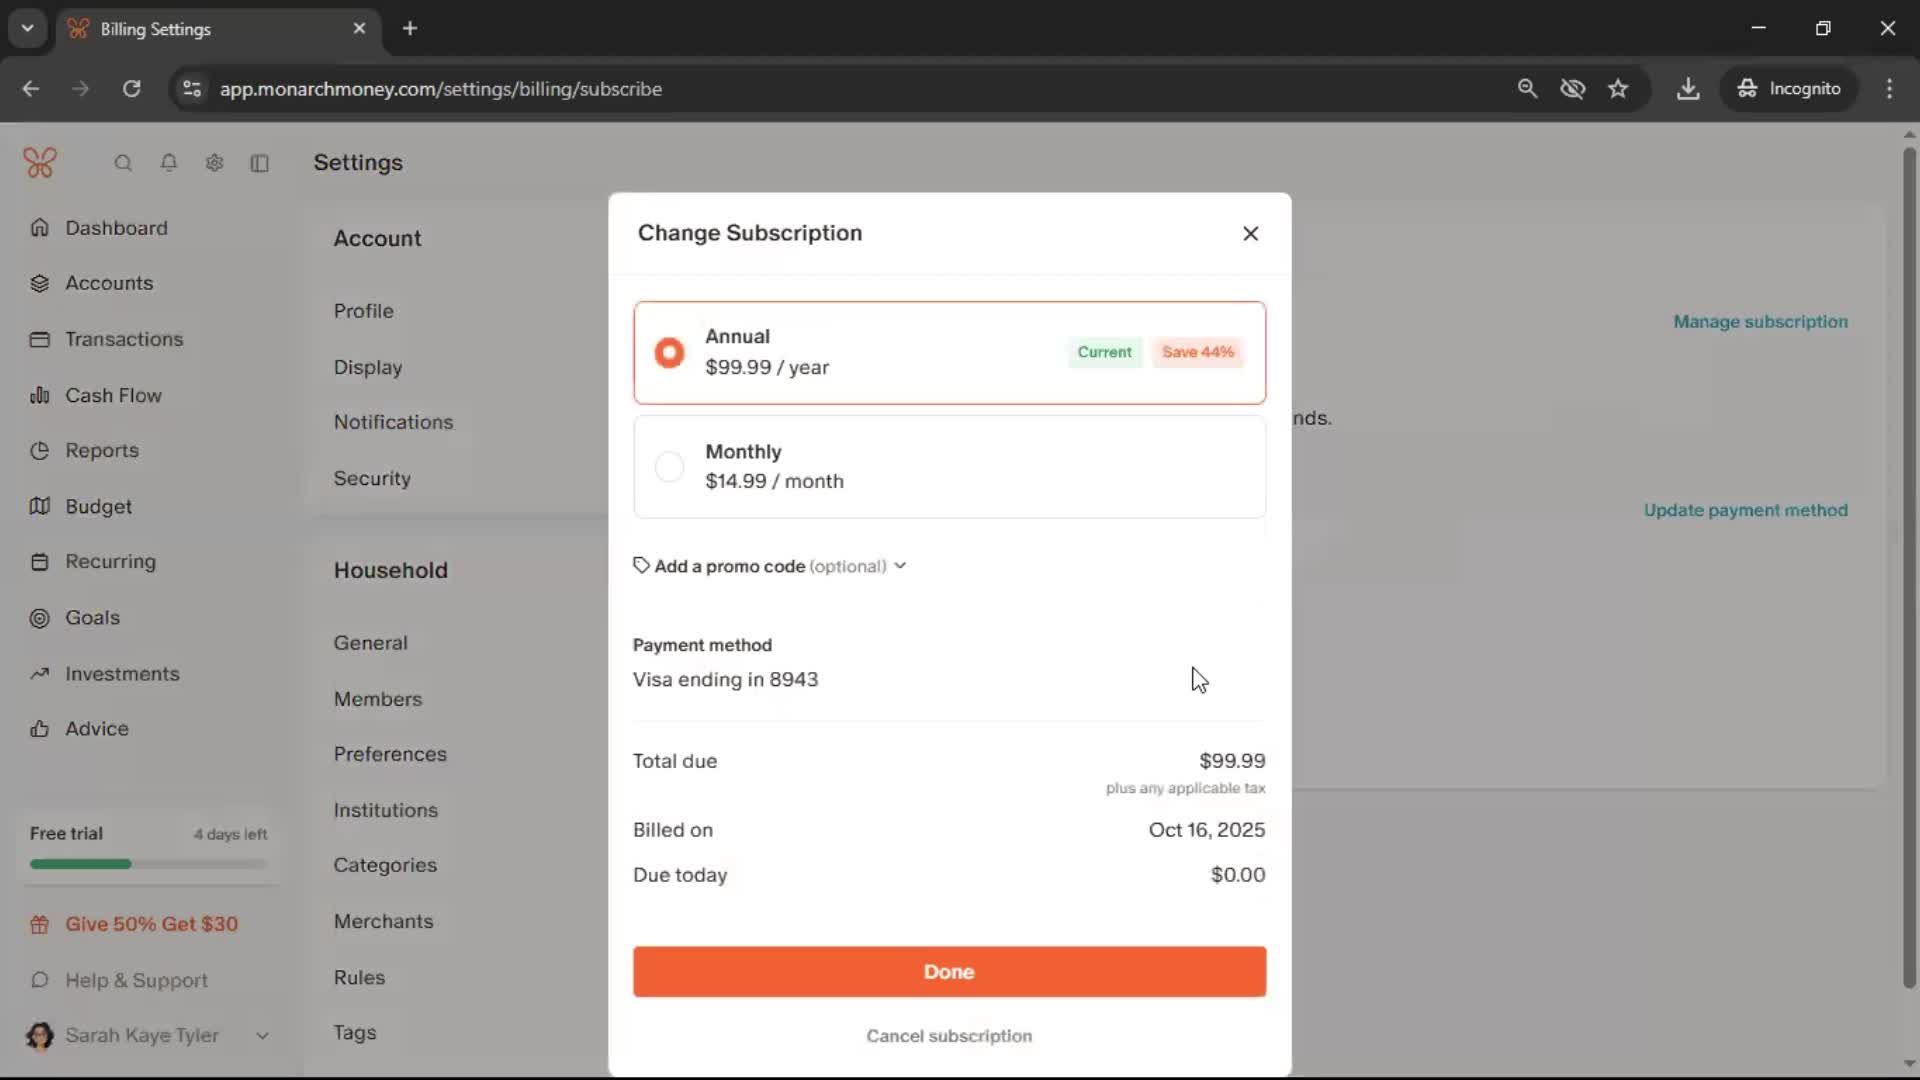
Task: Toggle the bookmark star in address bar
Action: (1618, 88)
